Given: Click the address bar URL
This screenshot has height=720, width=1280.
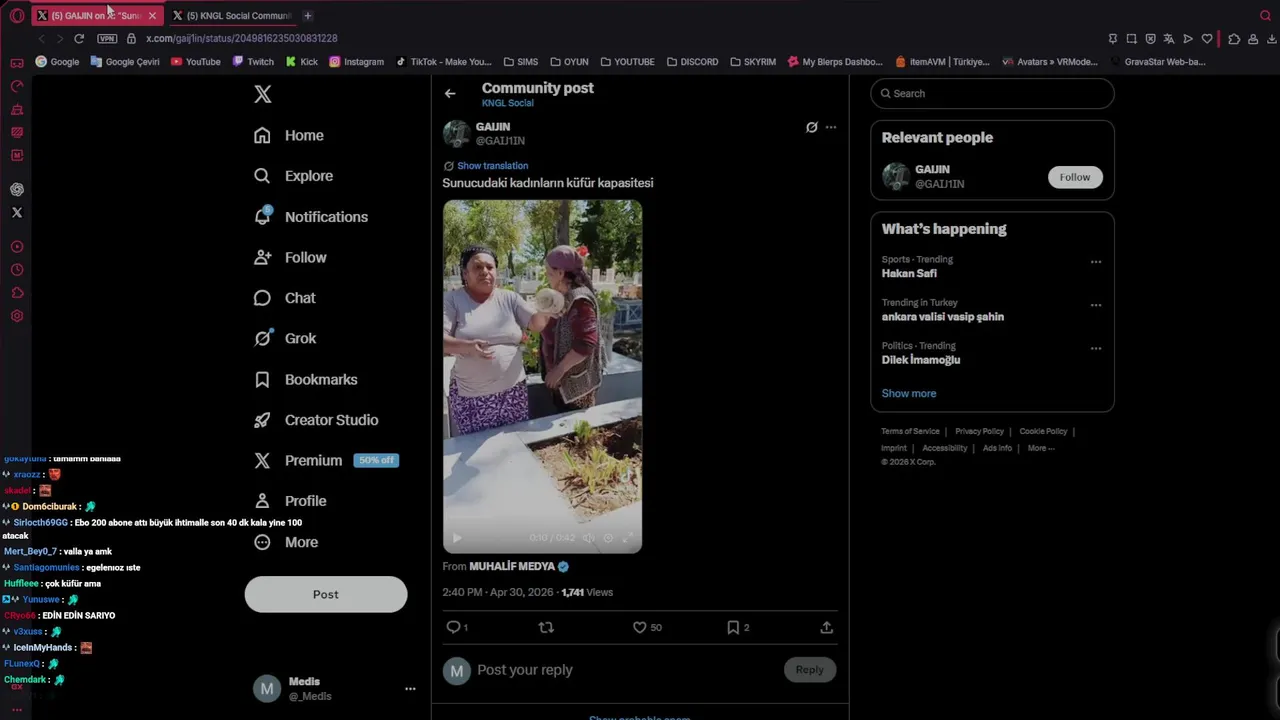Looking at the screenshot, I should coord(242,38).
